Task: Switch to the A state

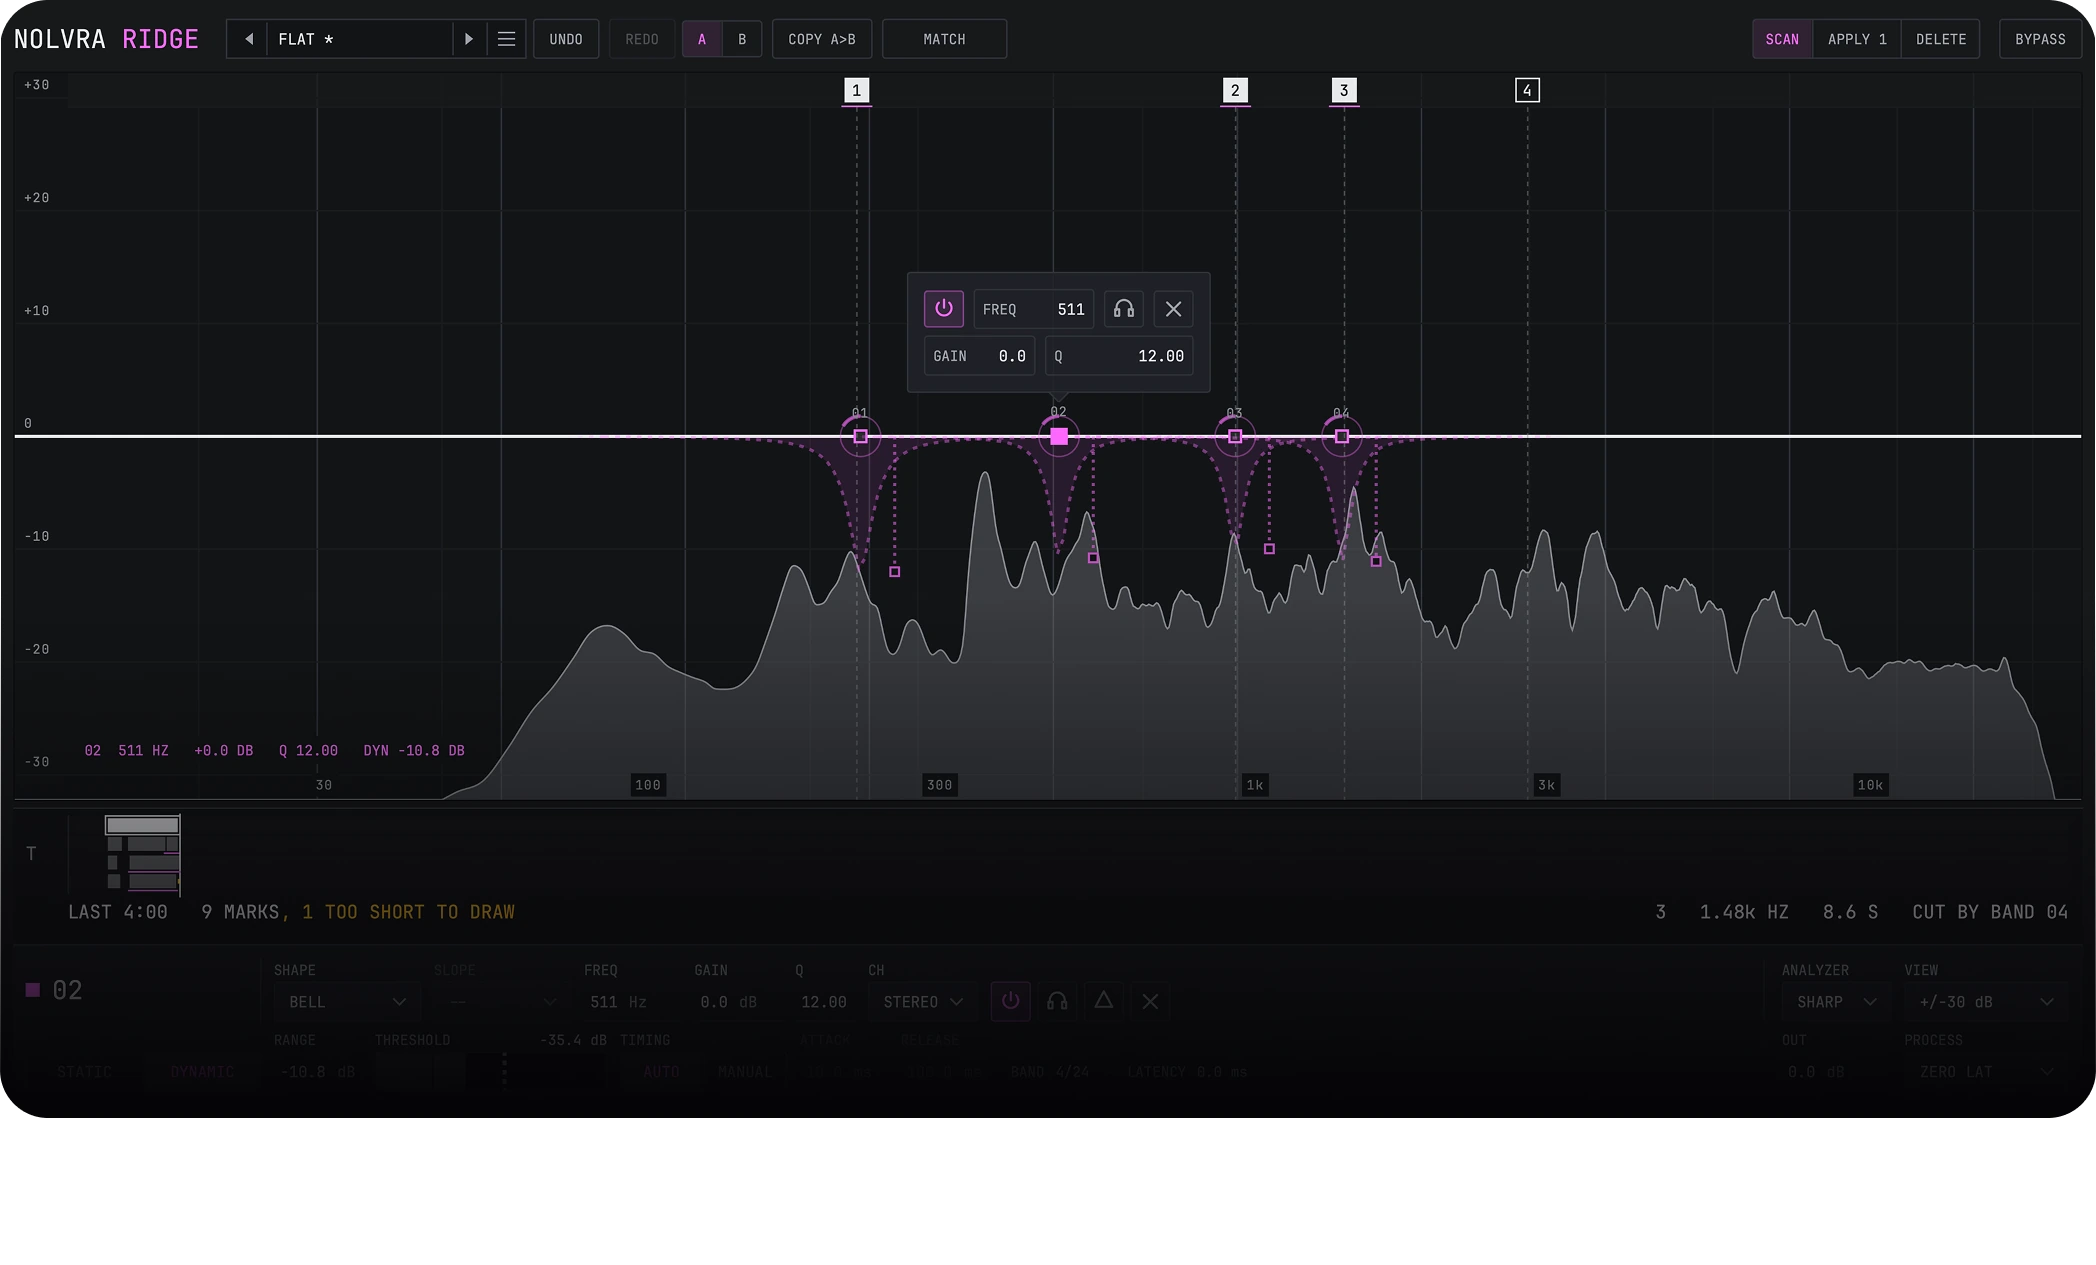Action: click(x=702, y=39)
